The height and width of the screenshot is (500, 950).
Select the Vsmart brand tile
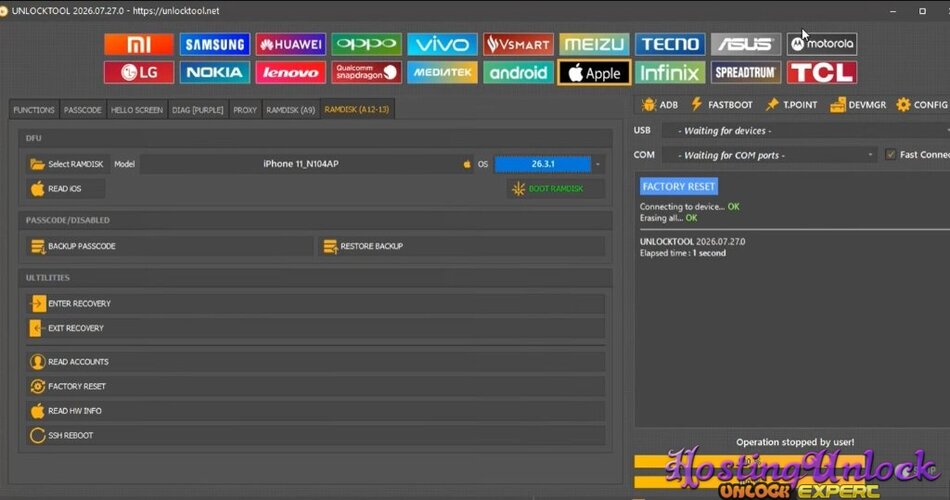click(x=518, y=44)
